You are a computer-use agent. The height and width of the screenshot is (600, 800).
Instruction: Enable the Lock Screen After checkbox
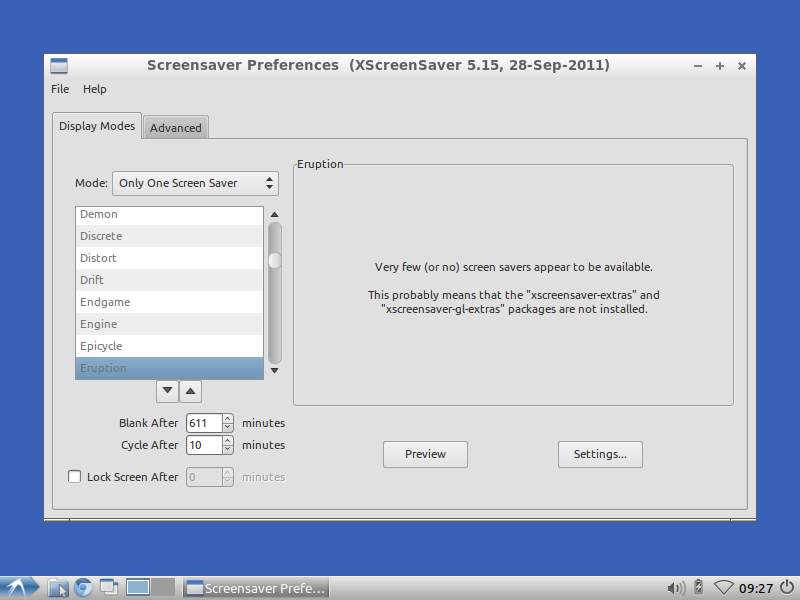coord(74,477)
